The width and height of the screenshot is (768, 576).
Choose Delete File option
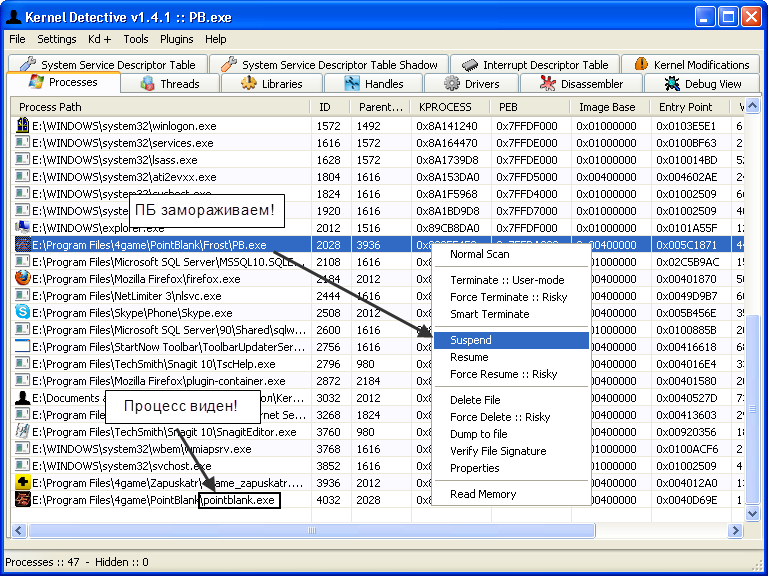tap(511, 400)
